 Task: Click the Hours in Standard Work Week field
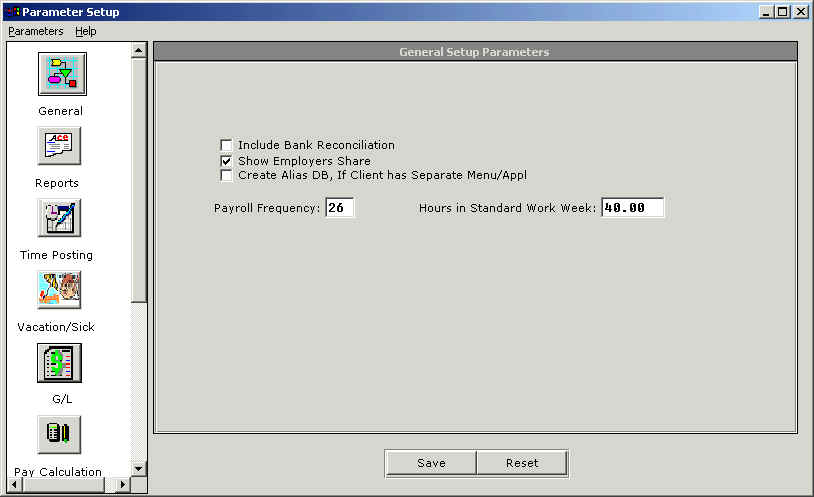(x=632, y=208)
